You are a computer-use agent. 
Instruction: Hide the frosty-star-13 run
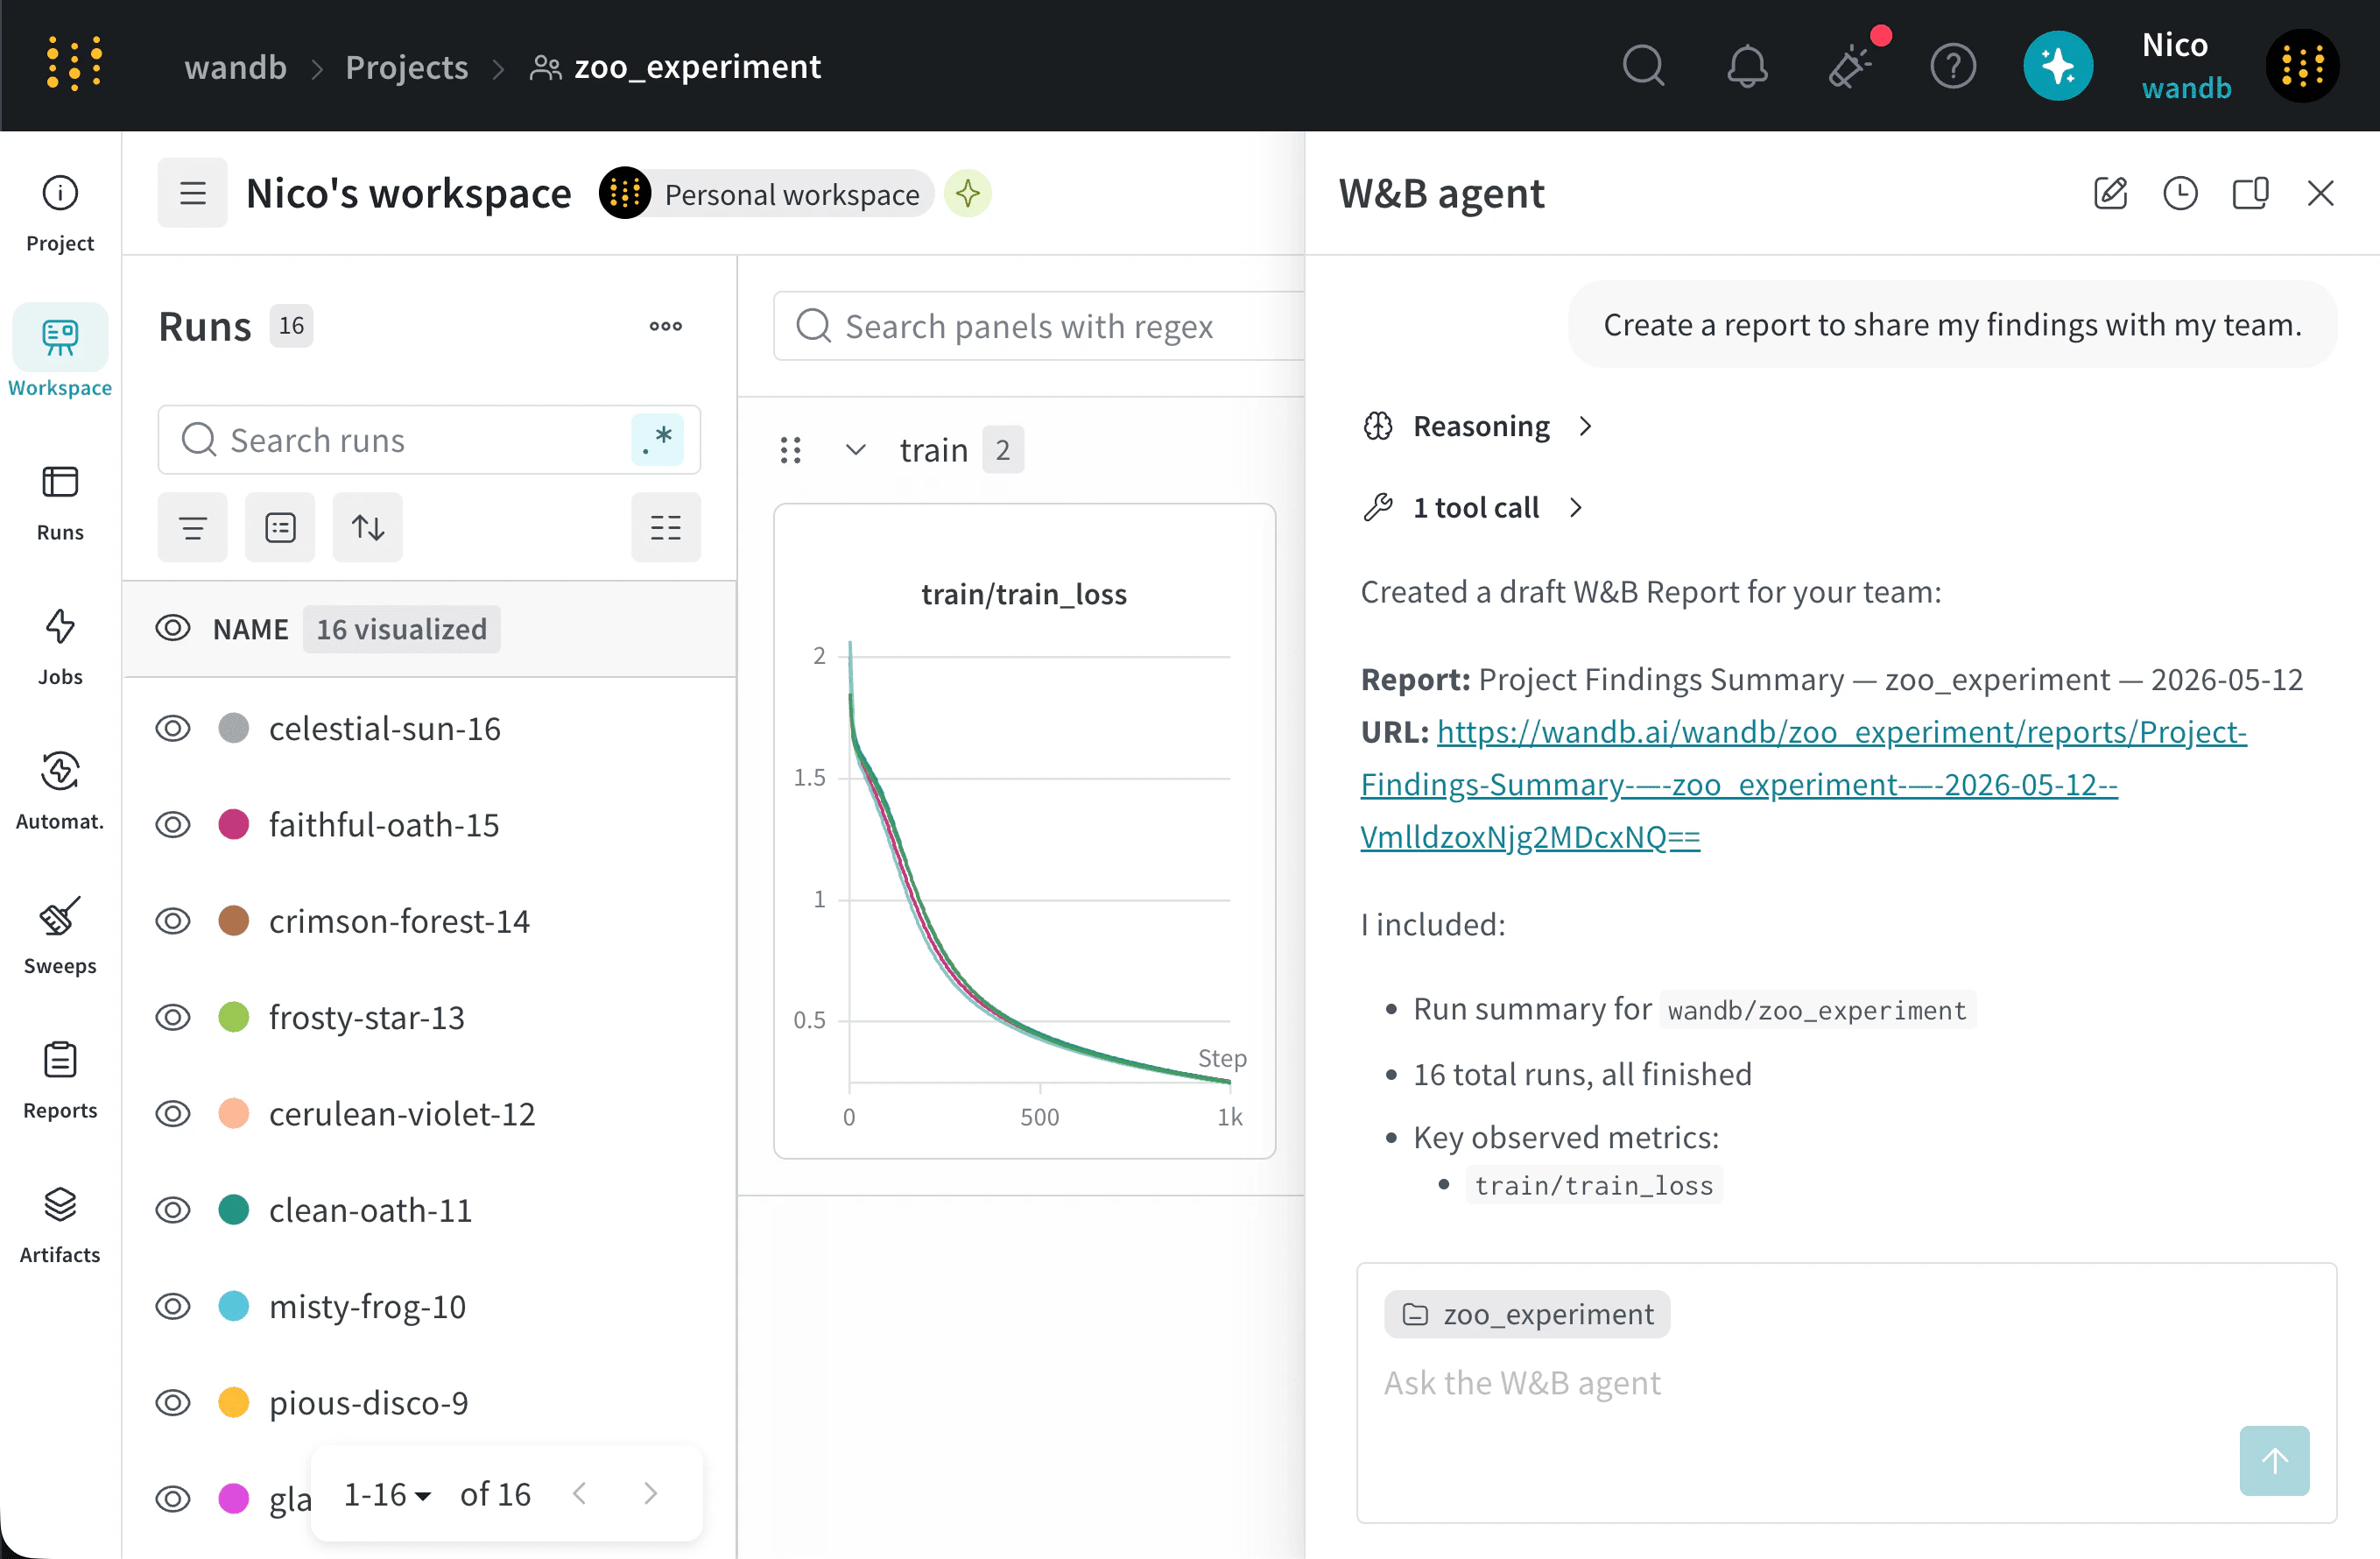tap(172, 1017)
